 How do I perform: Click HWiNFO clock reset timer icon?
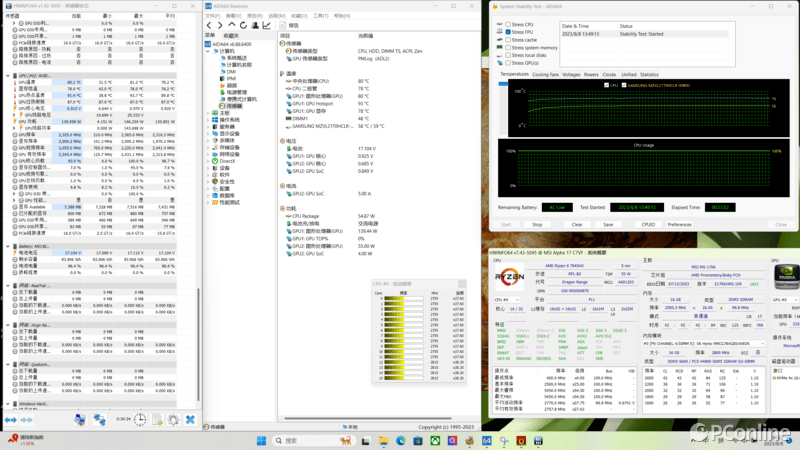point(140,419)
